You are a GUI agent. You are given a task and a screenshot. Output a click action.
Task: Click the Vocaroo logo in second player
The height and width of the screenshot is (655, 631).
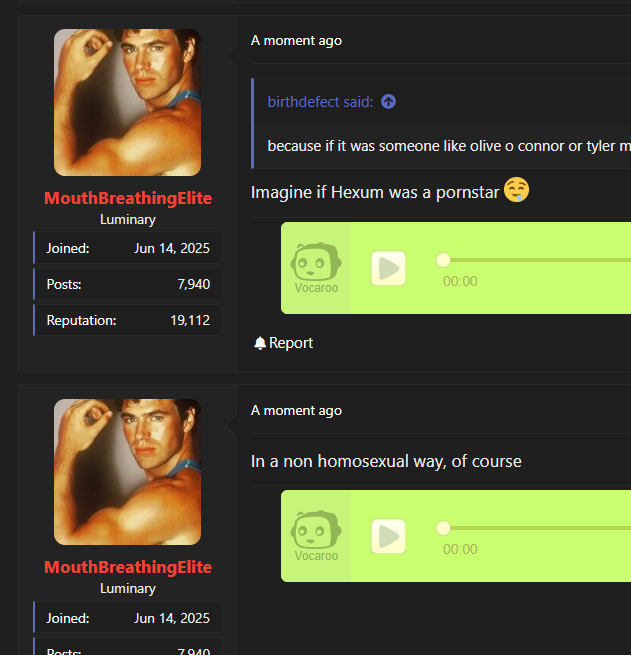point(316,536)
